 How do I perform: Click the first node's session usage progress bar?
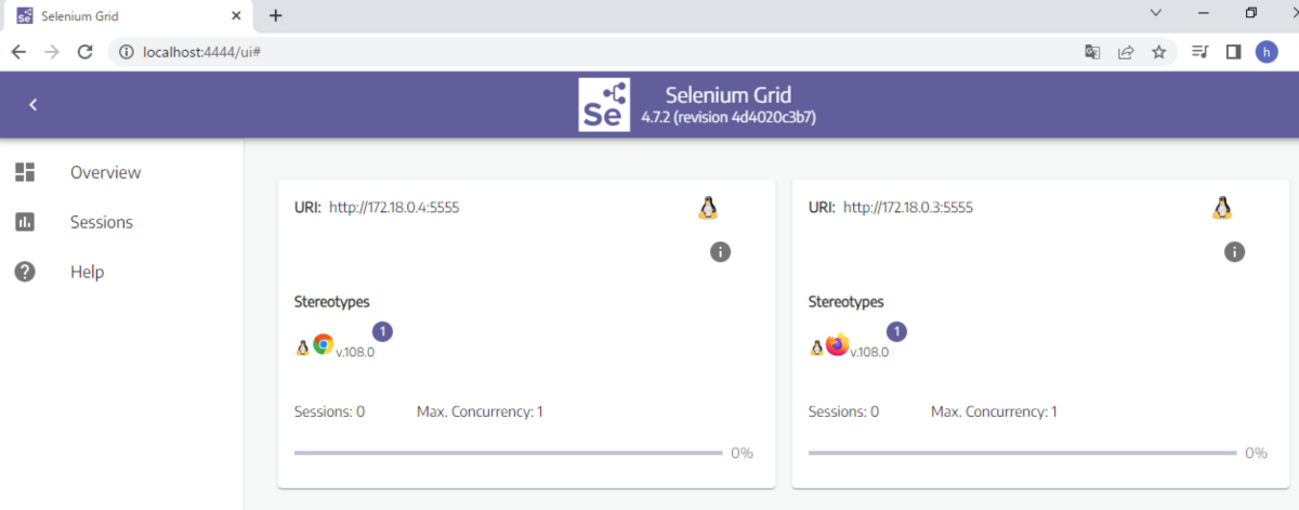[x=508, y=453]
